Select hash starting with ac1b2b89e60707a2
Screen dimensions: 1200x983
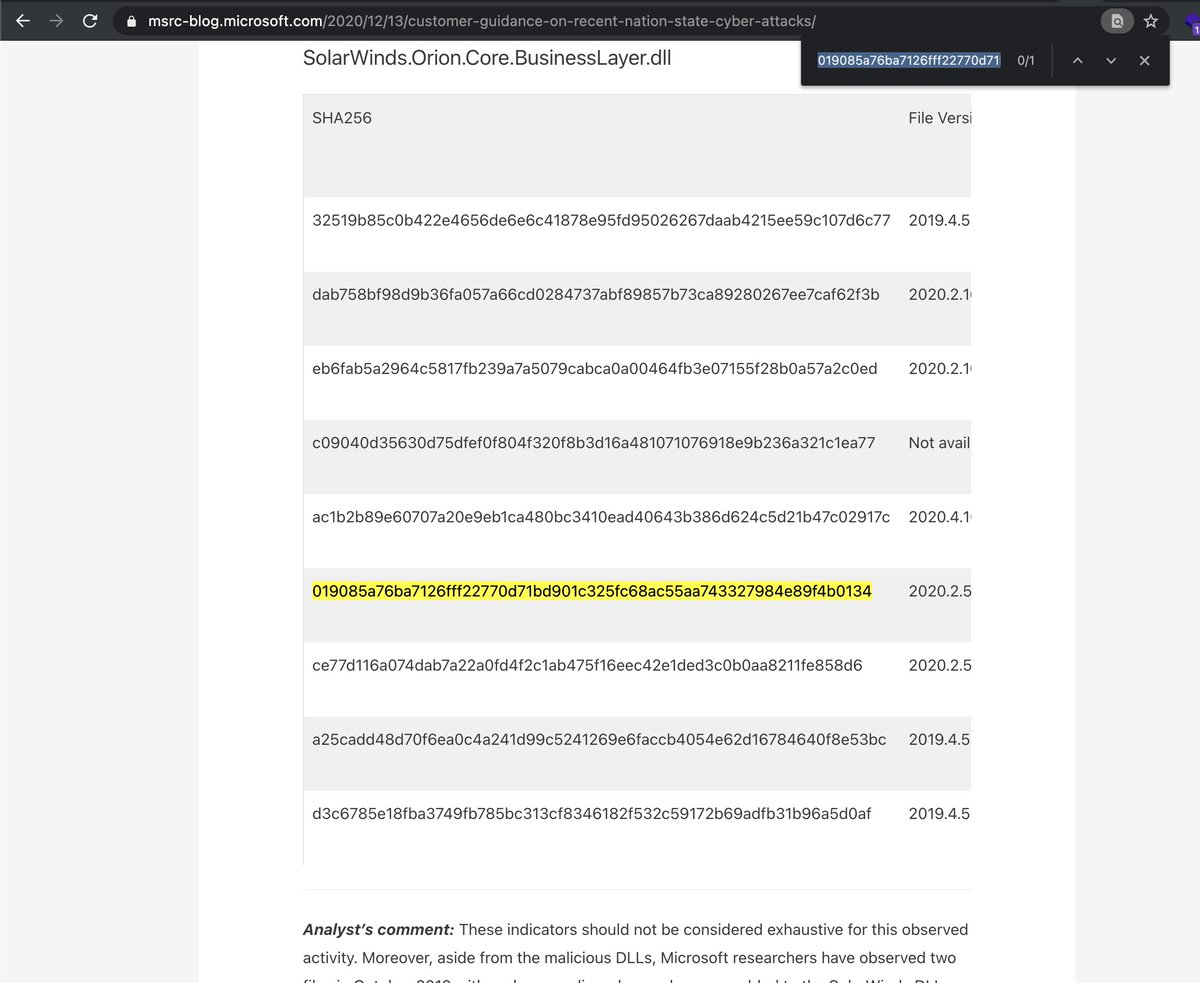pos(601,517)
